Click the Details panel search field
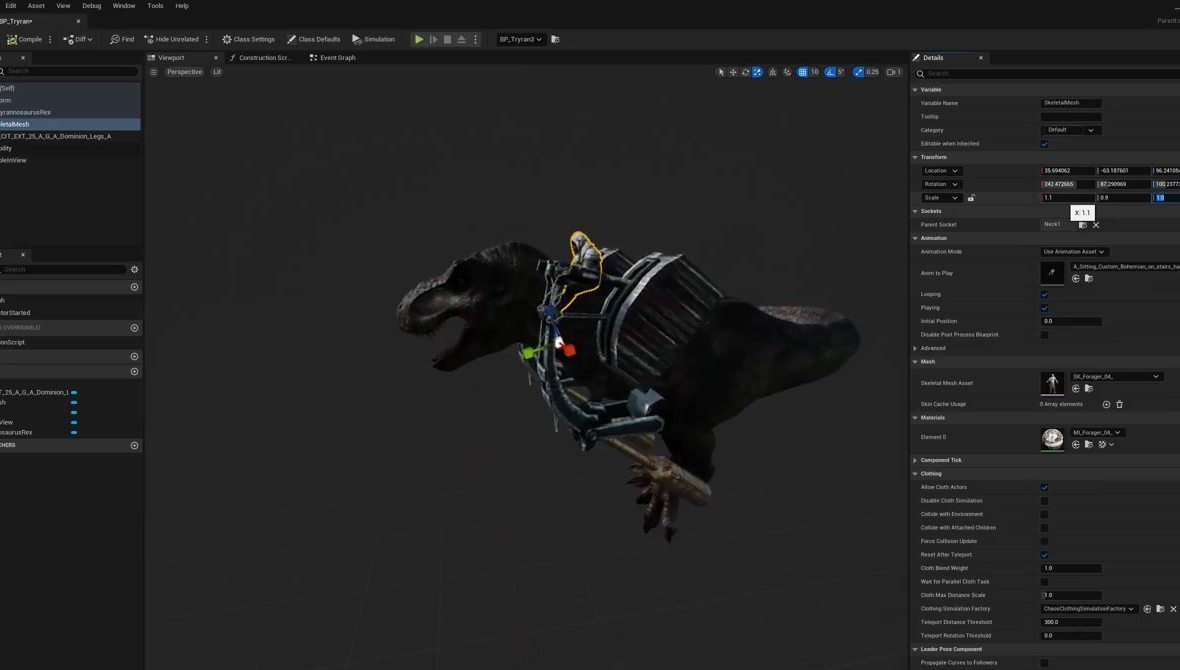This screenshot has width=1180, height=670. click(x=1050, y=74)
